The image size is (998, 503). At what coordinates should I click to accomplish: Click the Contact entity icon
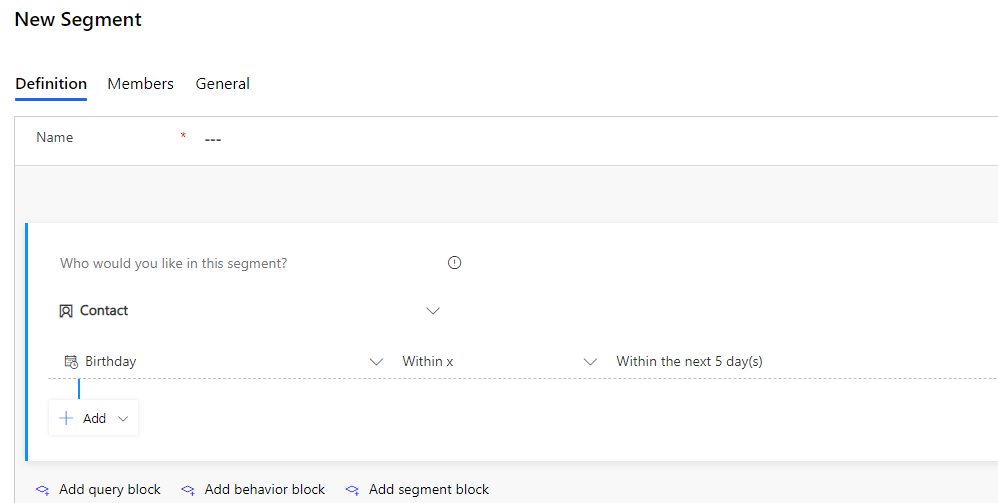coord(66,311)
